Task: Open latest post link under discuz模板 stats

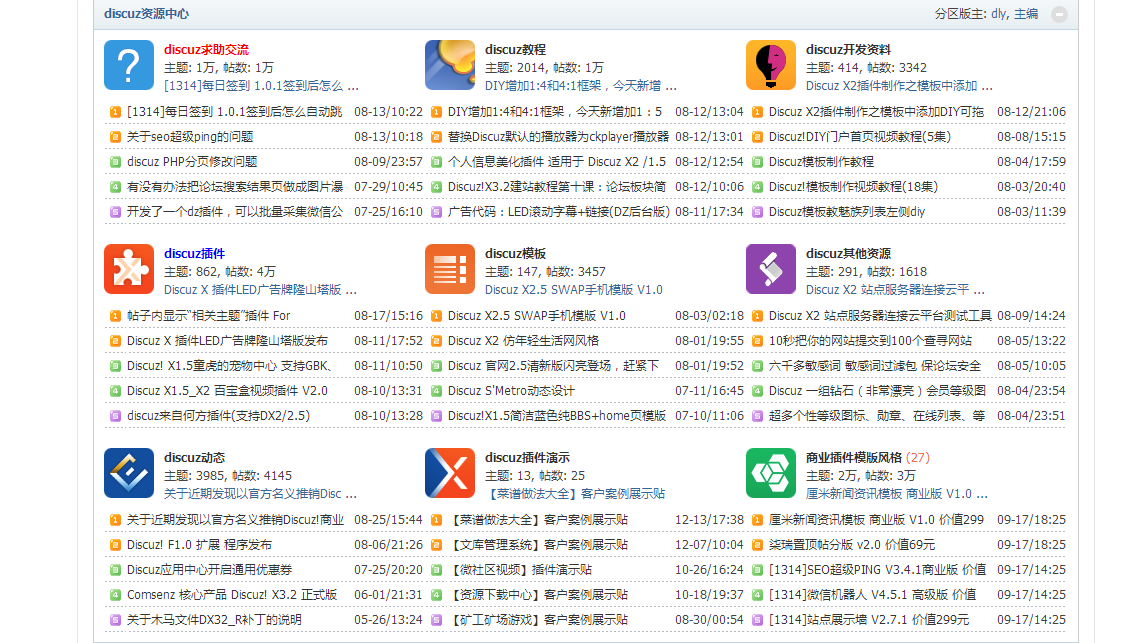Action: (574, 289)
